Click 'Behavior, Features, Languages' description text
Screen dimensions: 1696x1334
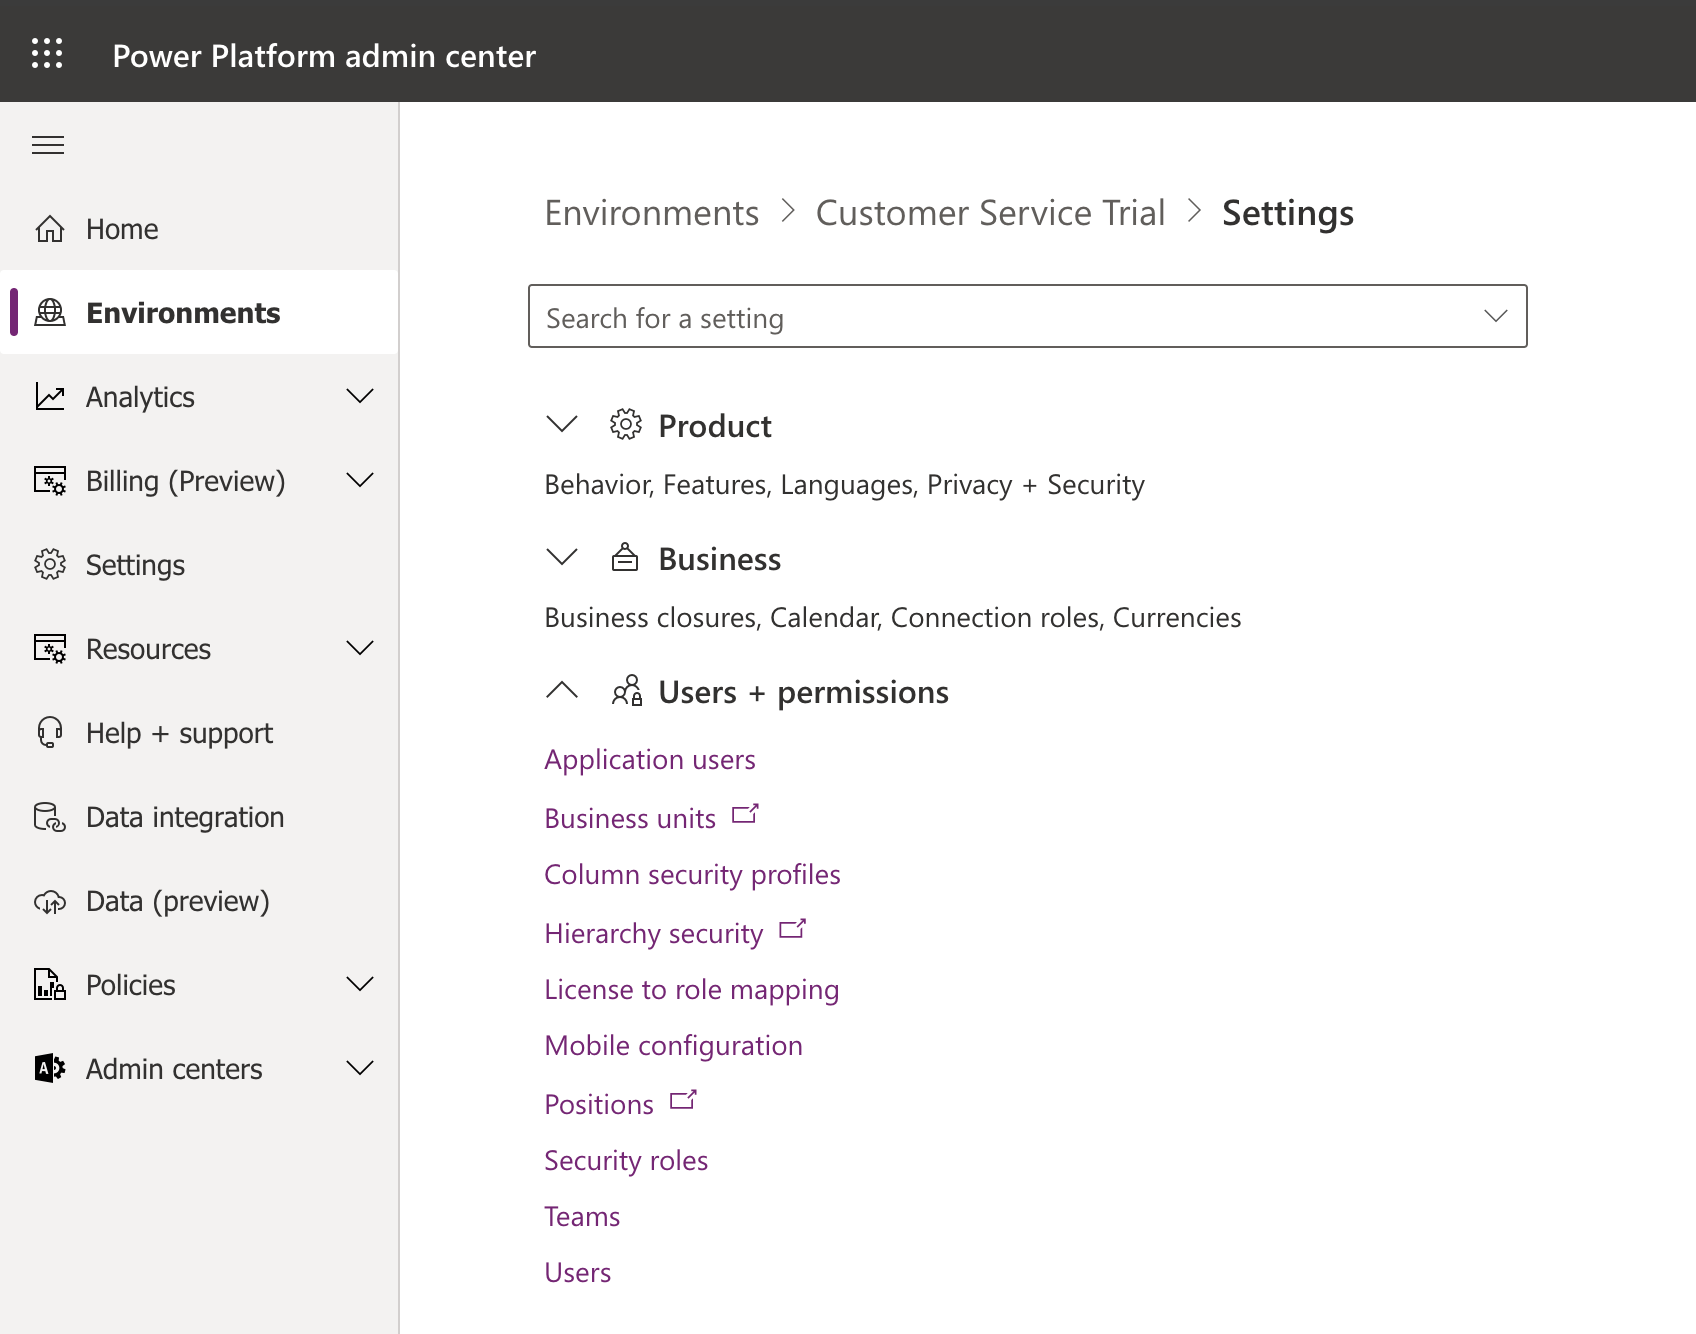[844, 485]
